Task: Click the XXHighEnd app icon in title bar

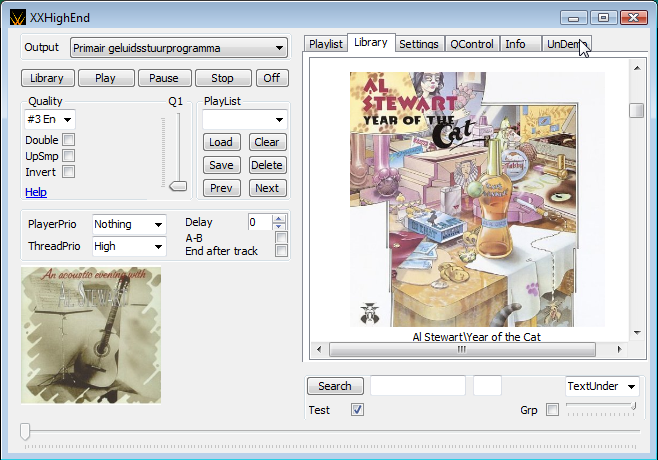Action: [18, 18]
